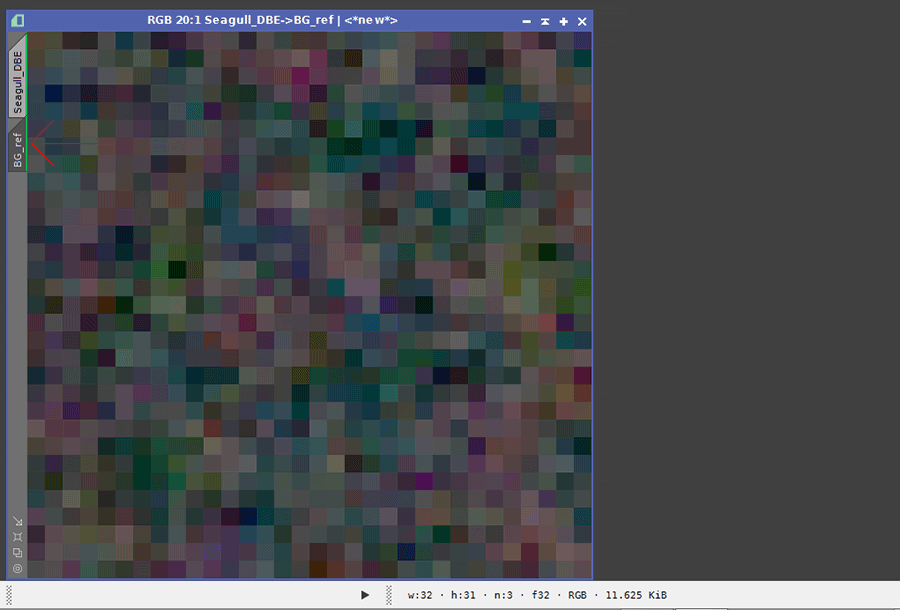
Task: Close the Seagull_DBE->BG_ref window
Action: [x=581, y=21]
